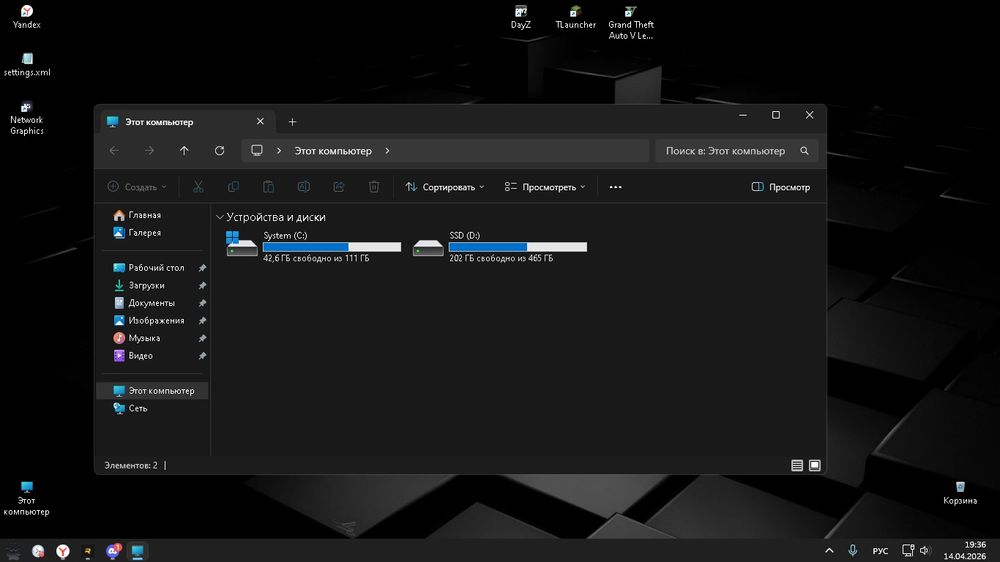Select the Корзина recycle bin icon
The image size is (1000, 562).
click(x=960, y=493)
